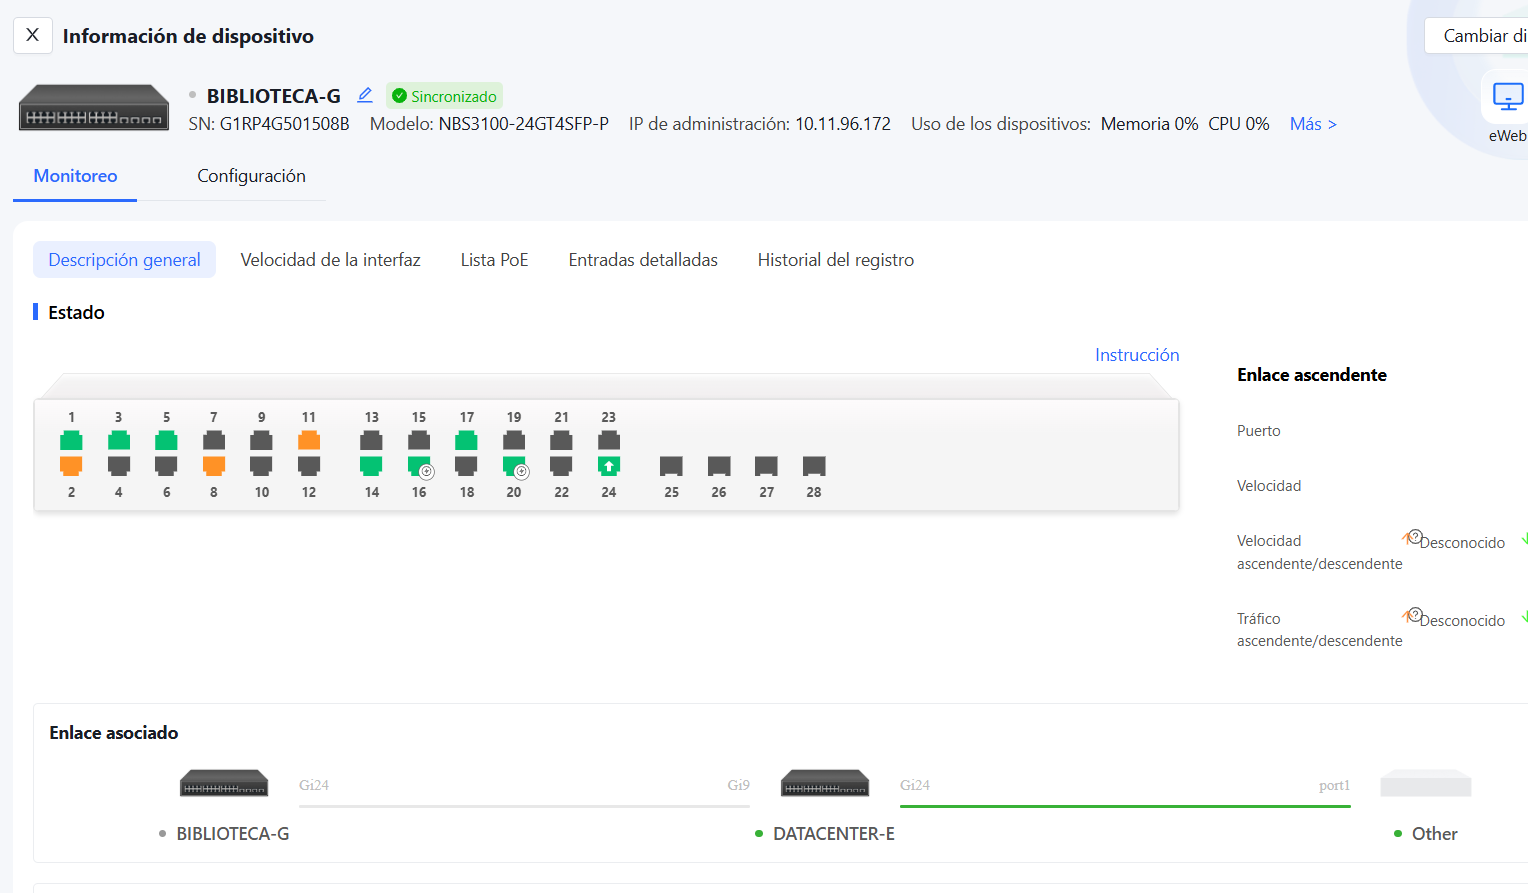Click the BIBLIOTECA-G label in linked topology
1528x893 pixels.
coord(233,834)
